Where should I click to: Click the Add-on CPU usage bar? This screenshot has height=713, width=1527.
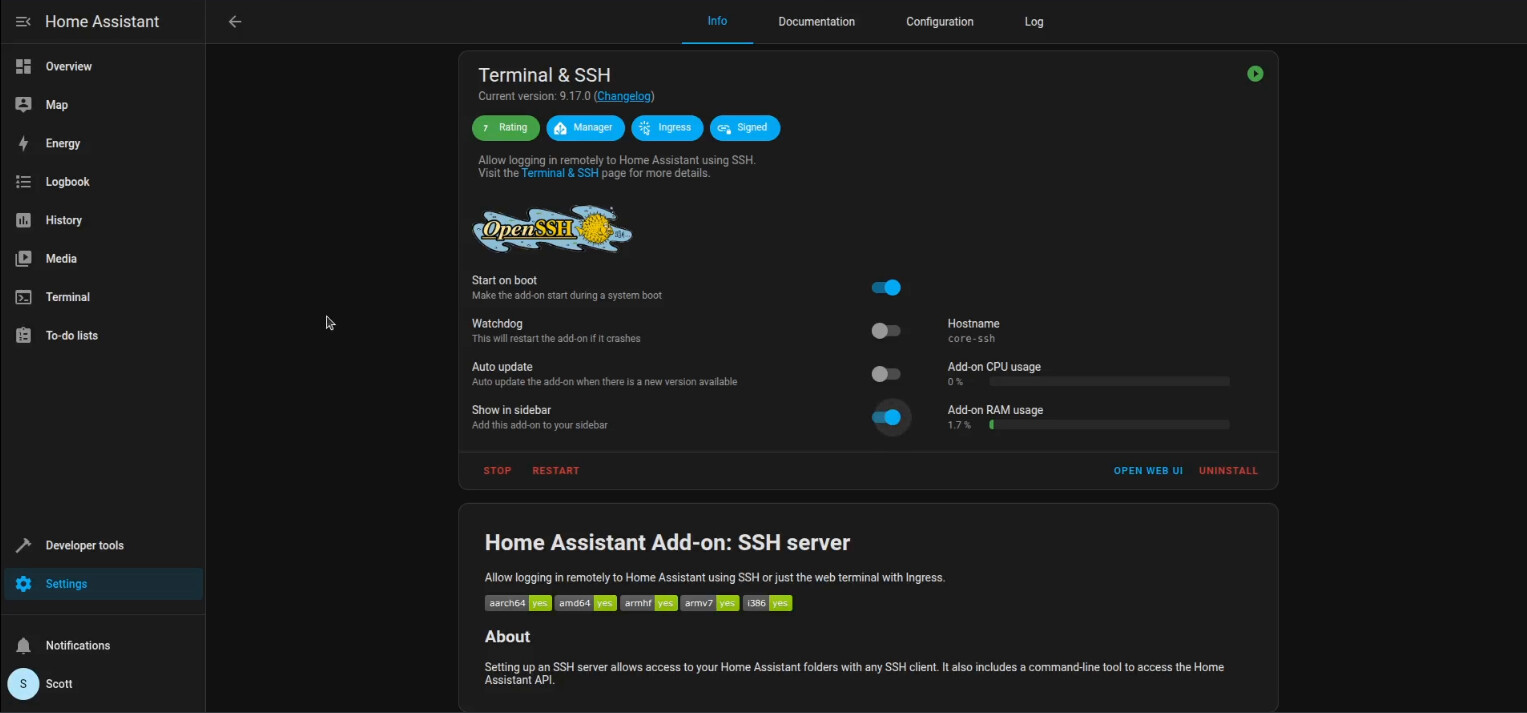(x=1109, y=382)
